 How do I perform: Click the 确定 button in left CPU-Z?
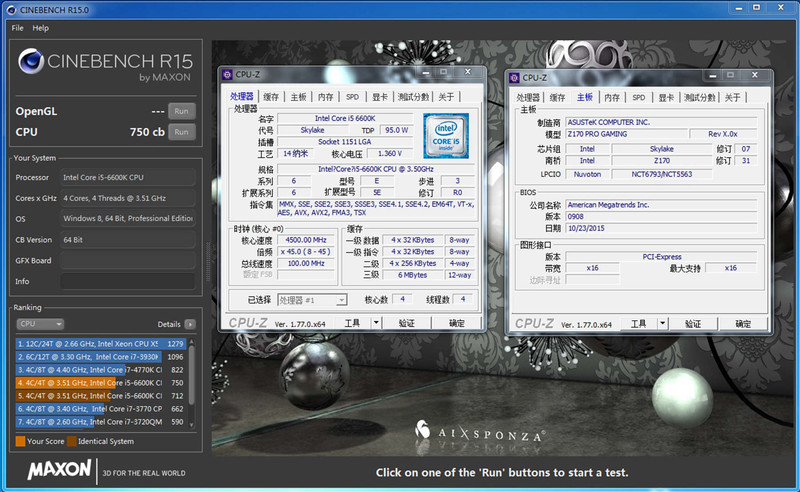457,323
